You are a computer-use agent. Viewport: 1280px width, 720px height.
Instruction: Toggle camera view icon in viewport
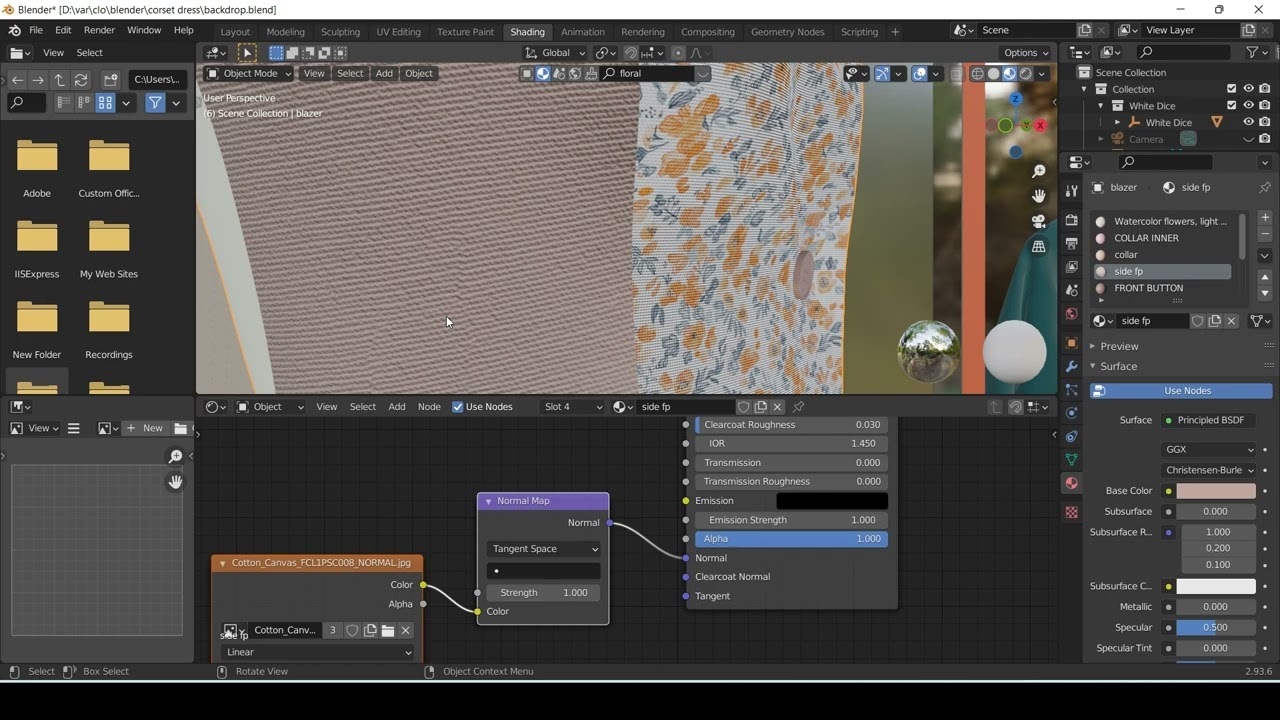click(x=1039, y=221)
